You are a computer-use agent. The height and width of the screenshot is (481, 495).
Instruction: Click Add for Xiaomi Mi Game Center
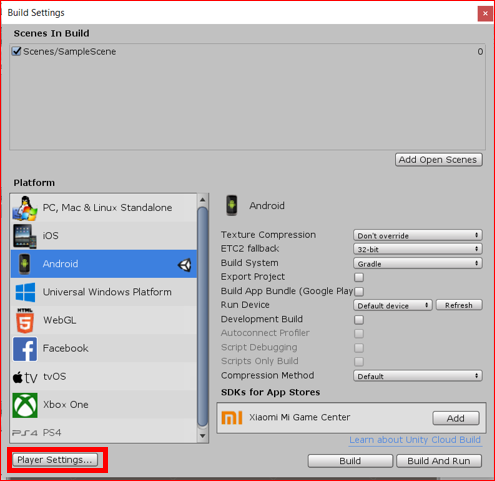456,418
